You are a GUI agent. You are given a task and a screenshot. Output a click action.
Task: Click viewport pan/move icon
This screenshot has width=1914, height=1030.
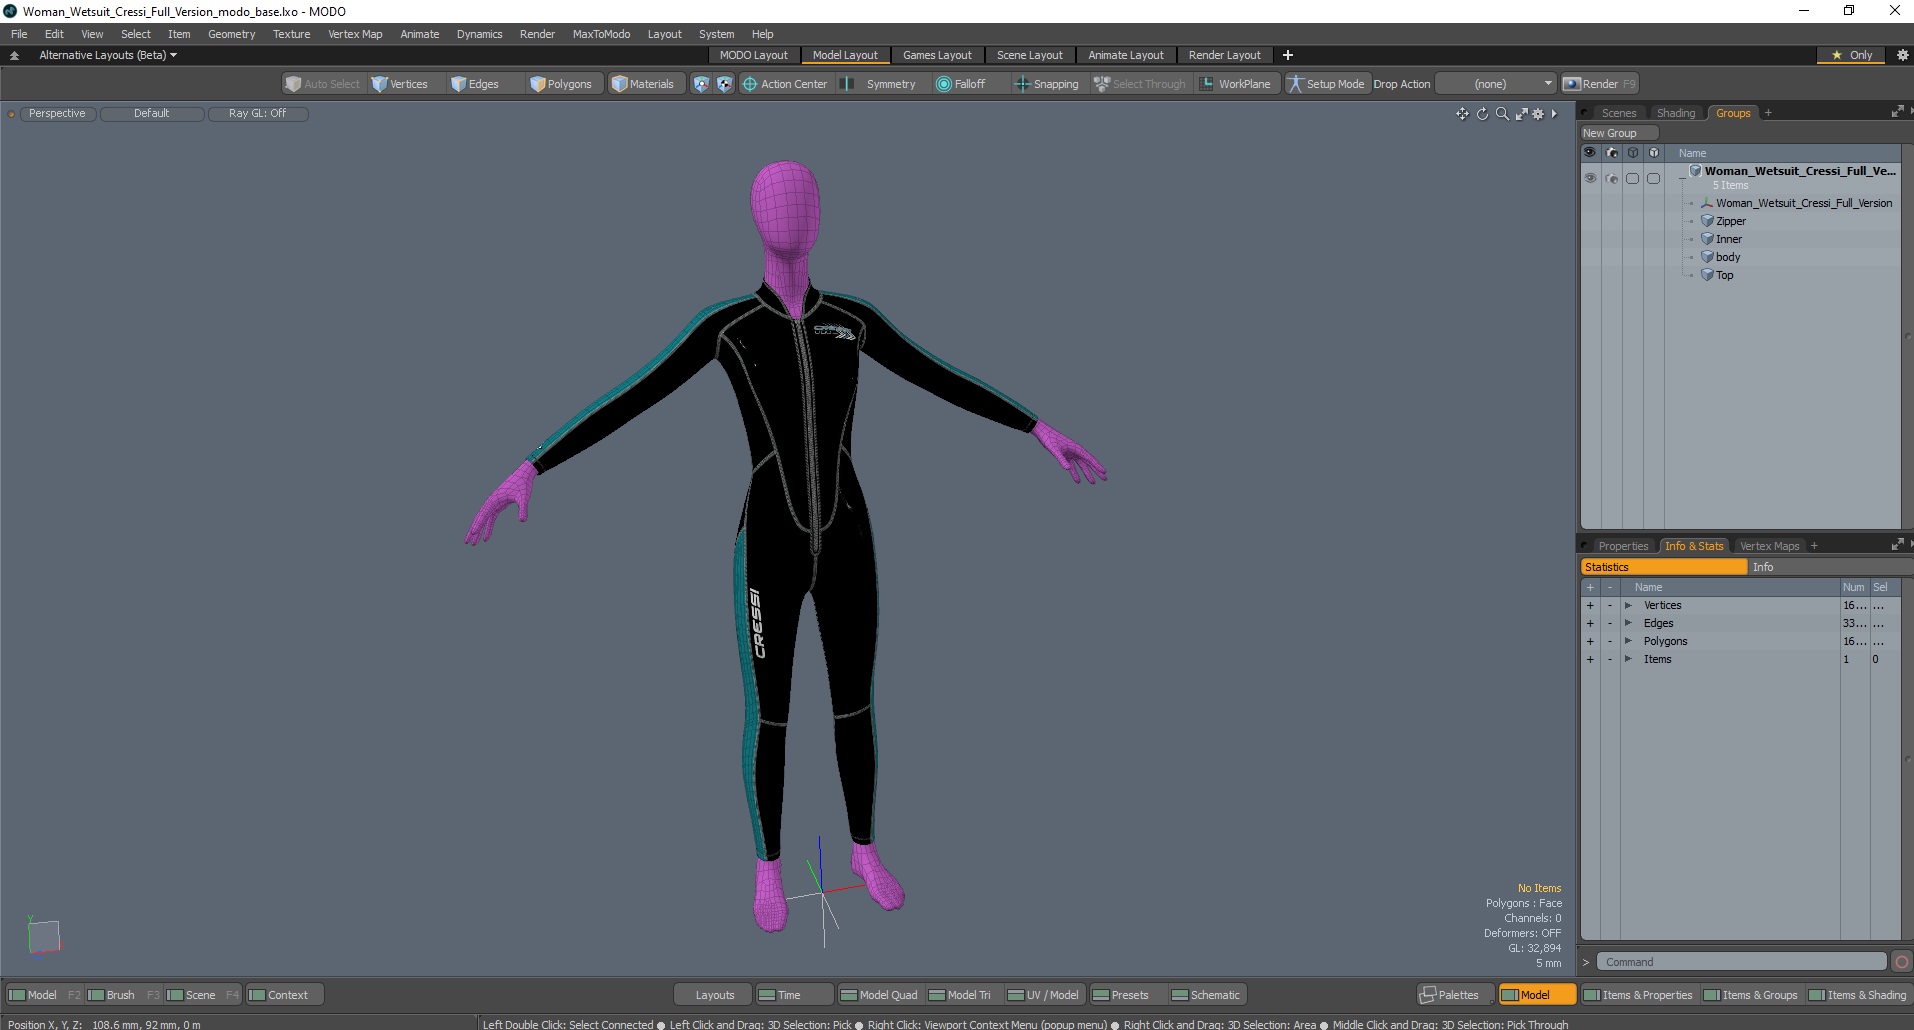(x=1462, y=114)
